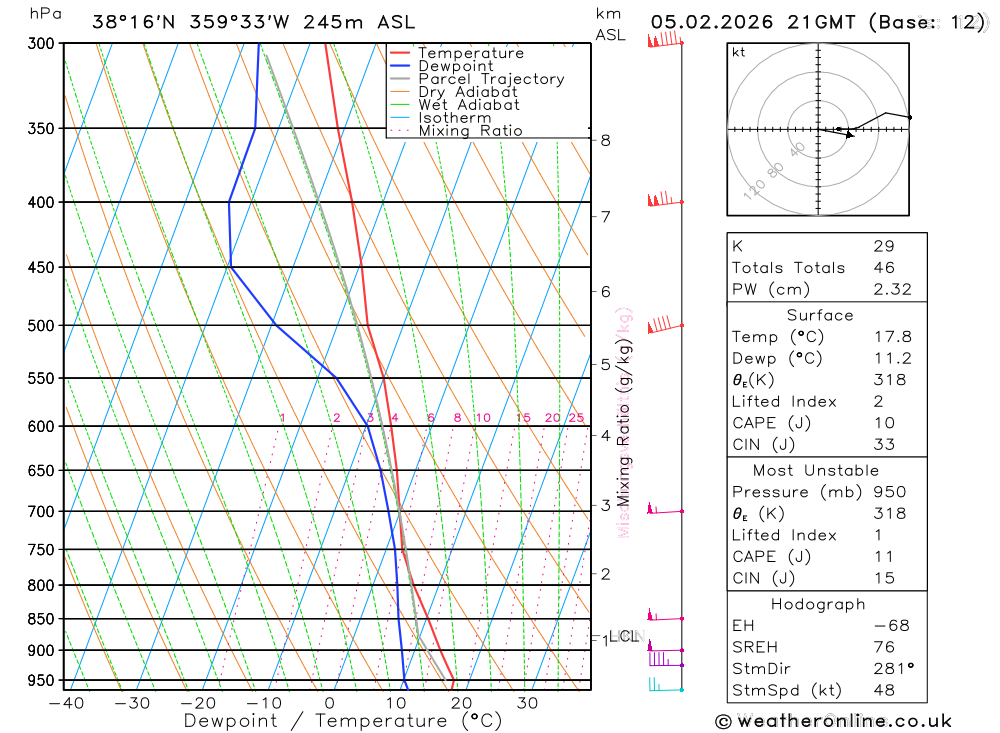This screenshot has width=1000, height=733.
Task: Click the K index value 29
Action: 884,246
